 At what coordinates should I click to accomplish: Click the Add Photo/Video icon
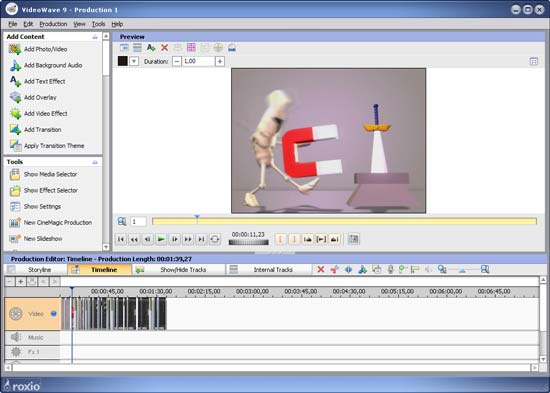tap(15, 49)
